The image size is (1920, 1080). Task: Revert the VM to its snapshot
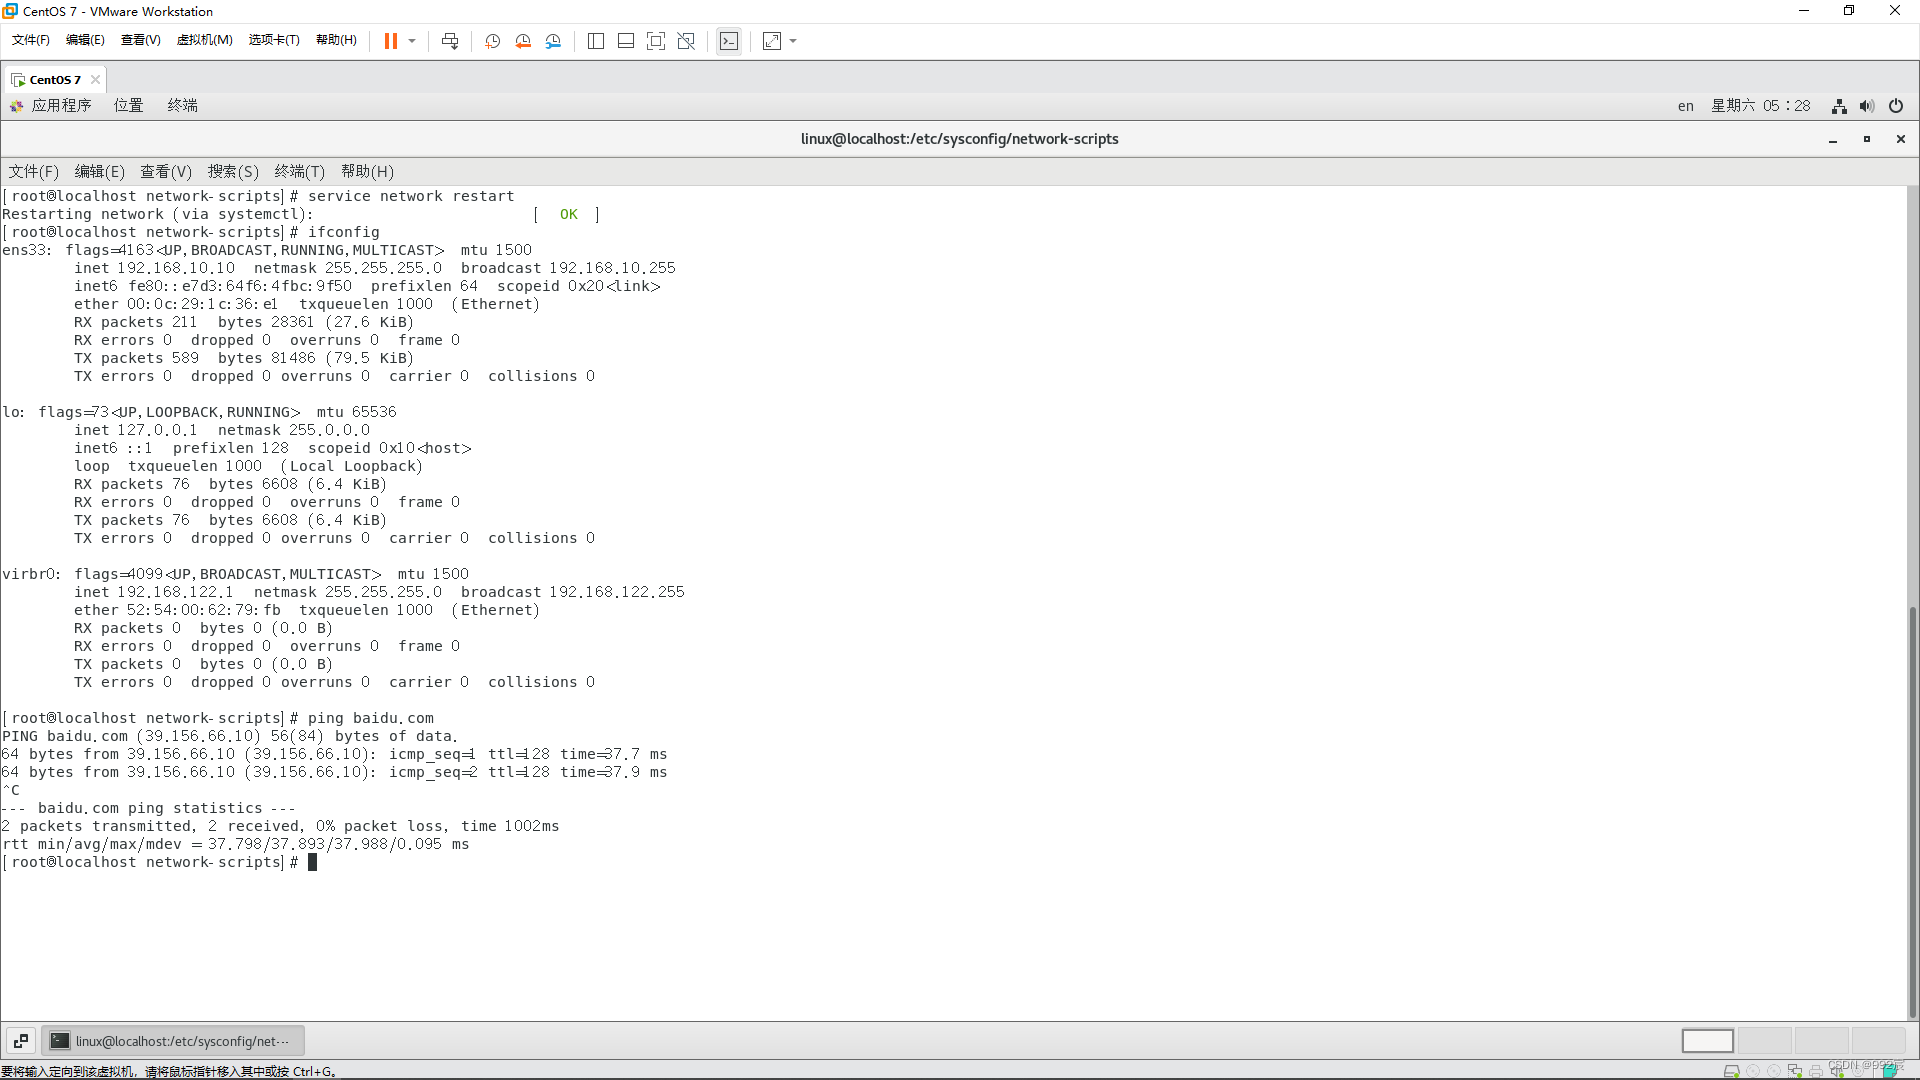[523, 41]
